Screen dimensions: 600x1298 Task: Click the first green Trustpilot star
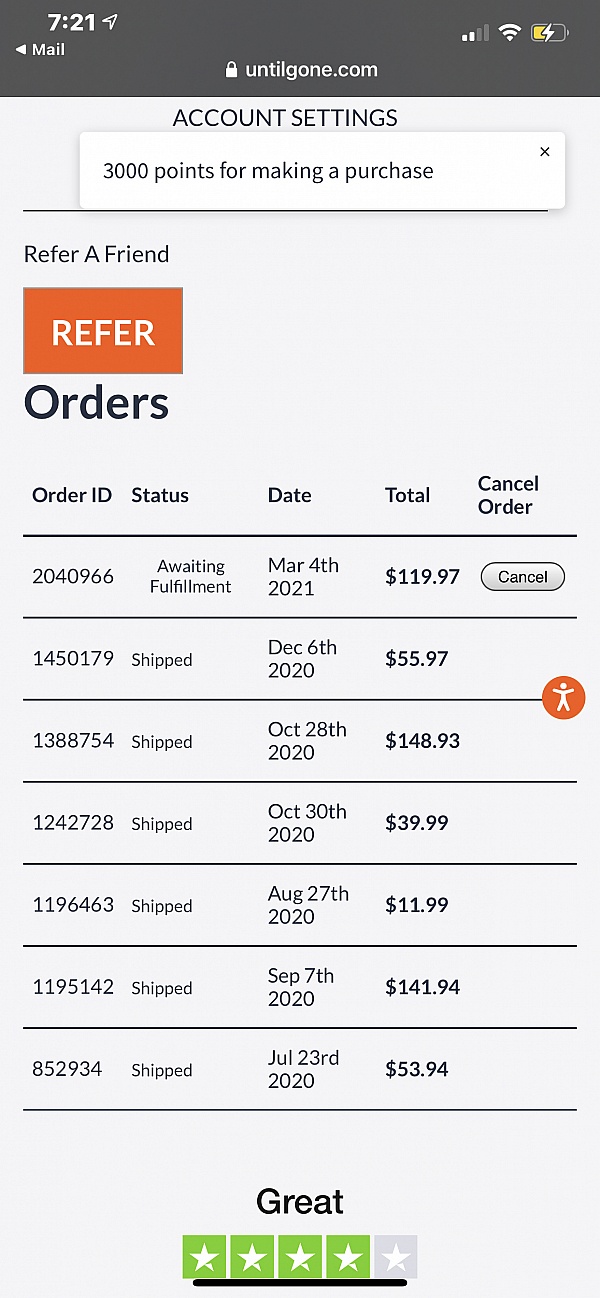[205, 1256]
